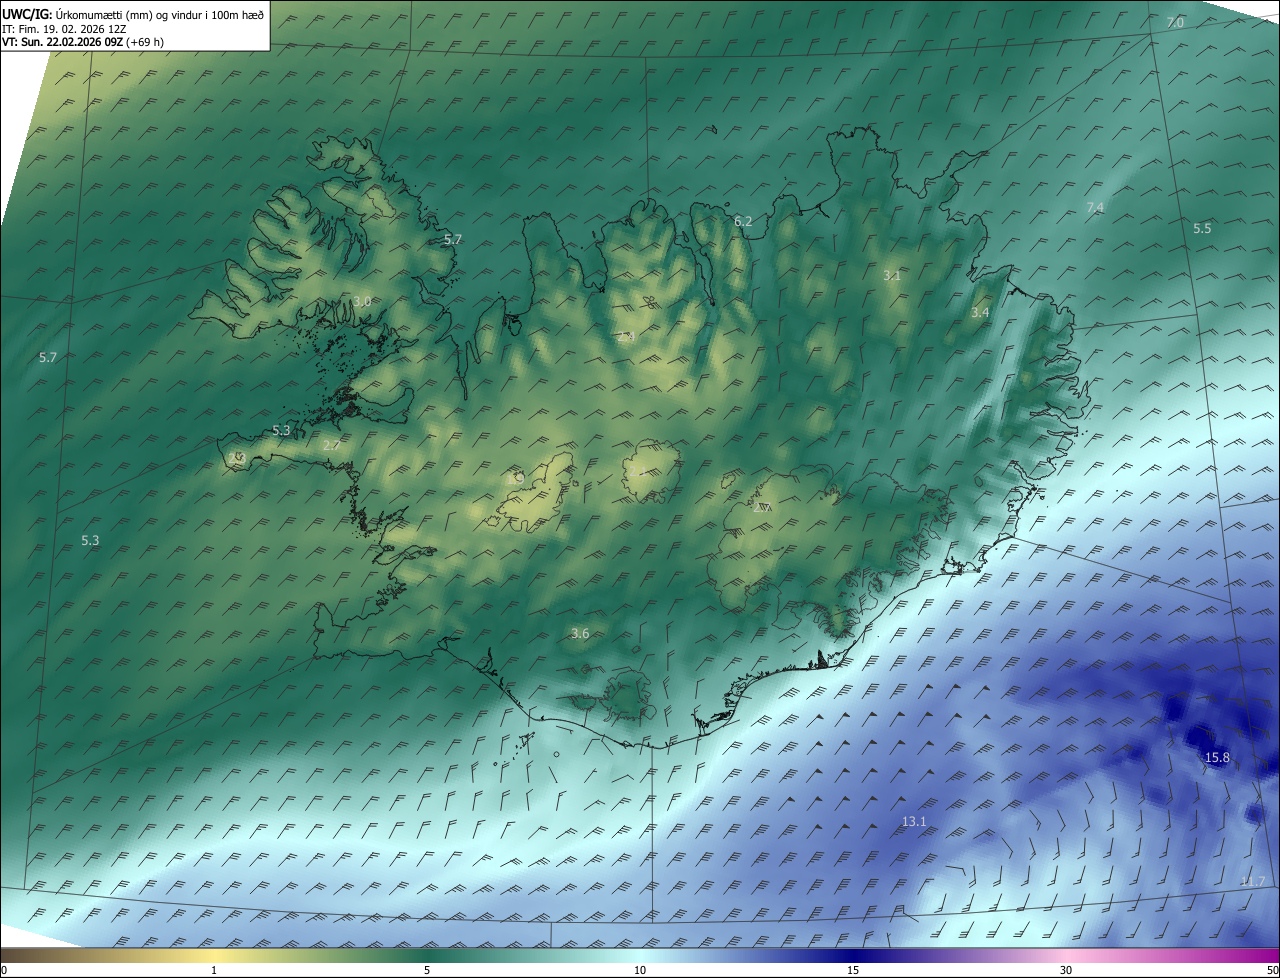Click the "VT: Sun. 22.02.2026 09Z (+69 h)" line
Screen dimensions: 1280x978
pyautogui.click(x=83, y=42)
